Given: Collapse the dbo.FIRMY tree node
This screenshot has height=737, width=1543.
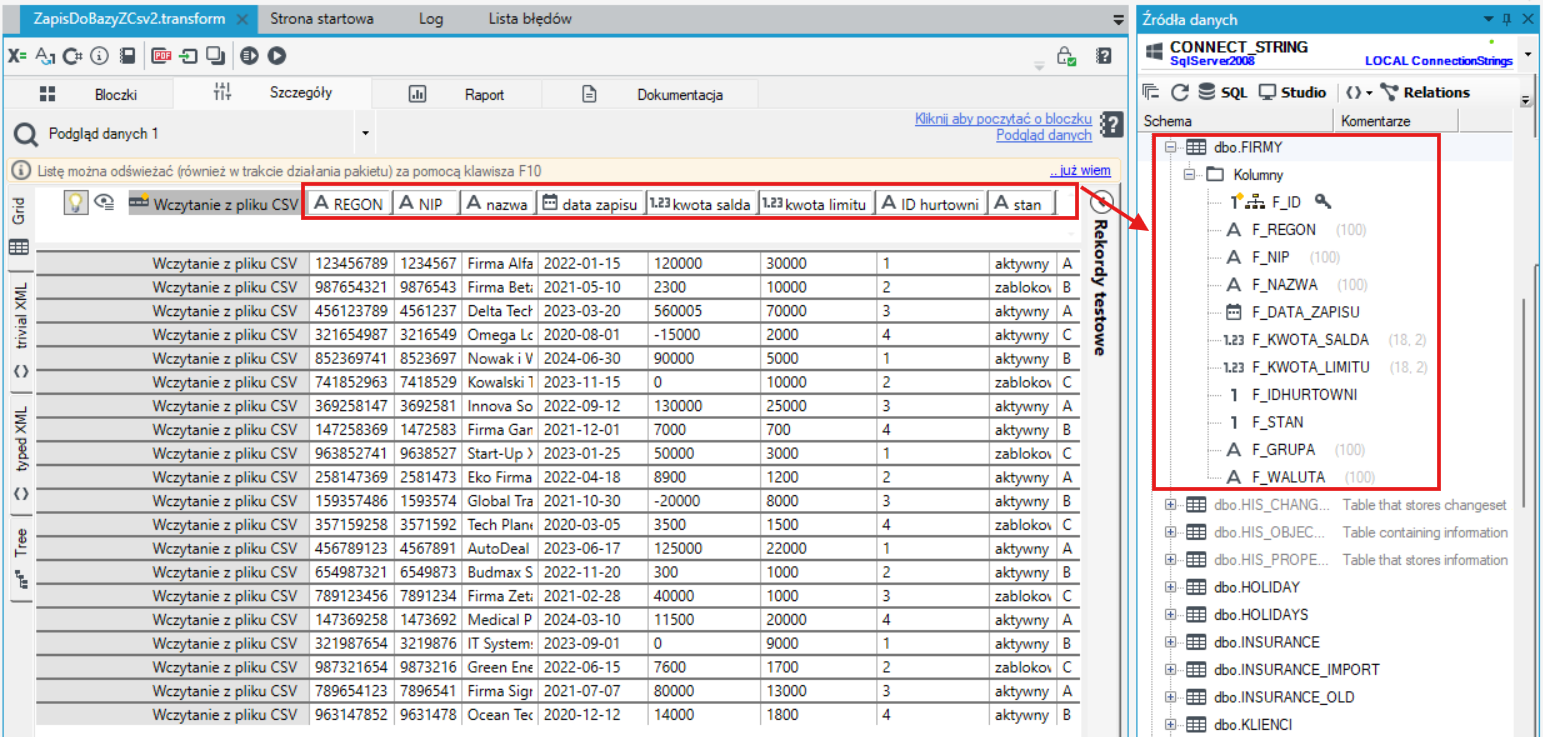Looking at the screenshot, I should [1170, 147].
